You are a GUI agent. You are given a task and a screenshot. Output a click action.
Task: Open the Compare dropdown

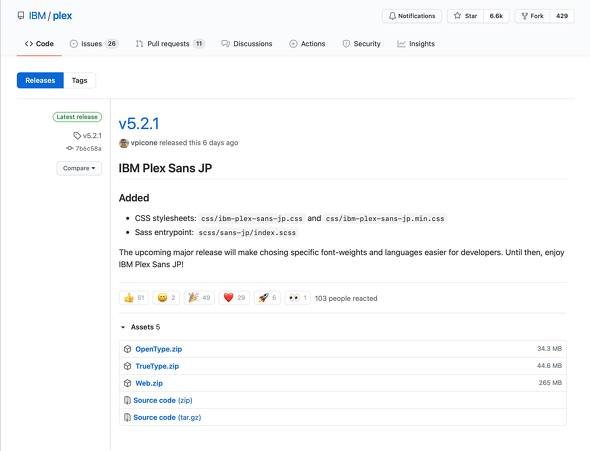[79, 168]
